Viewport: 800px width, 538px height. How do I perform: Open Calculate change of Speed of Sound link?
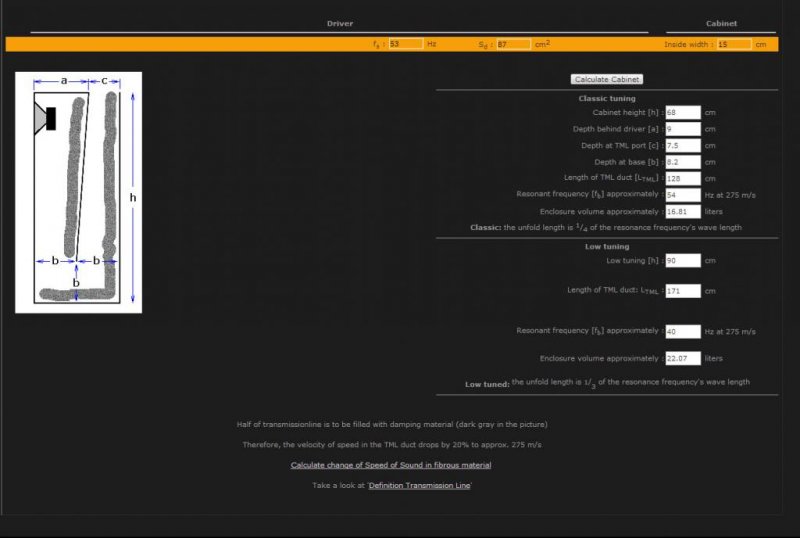tap(391, 465)
